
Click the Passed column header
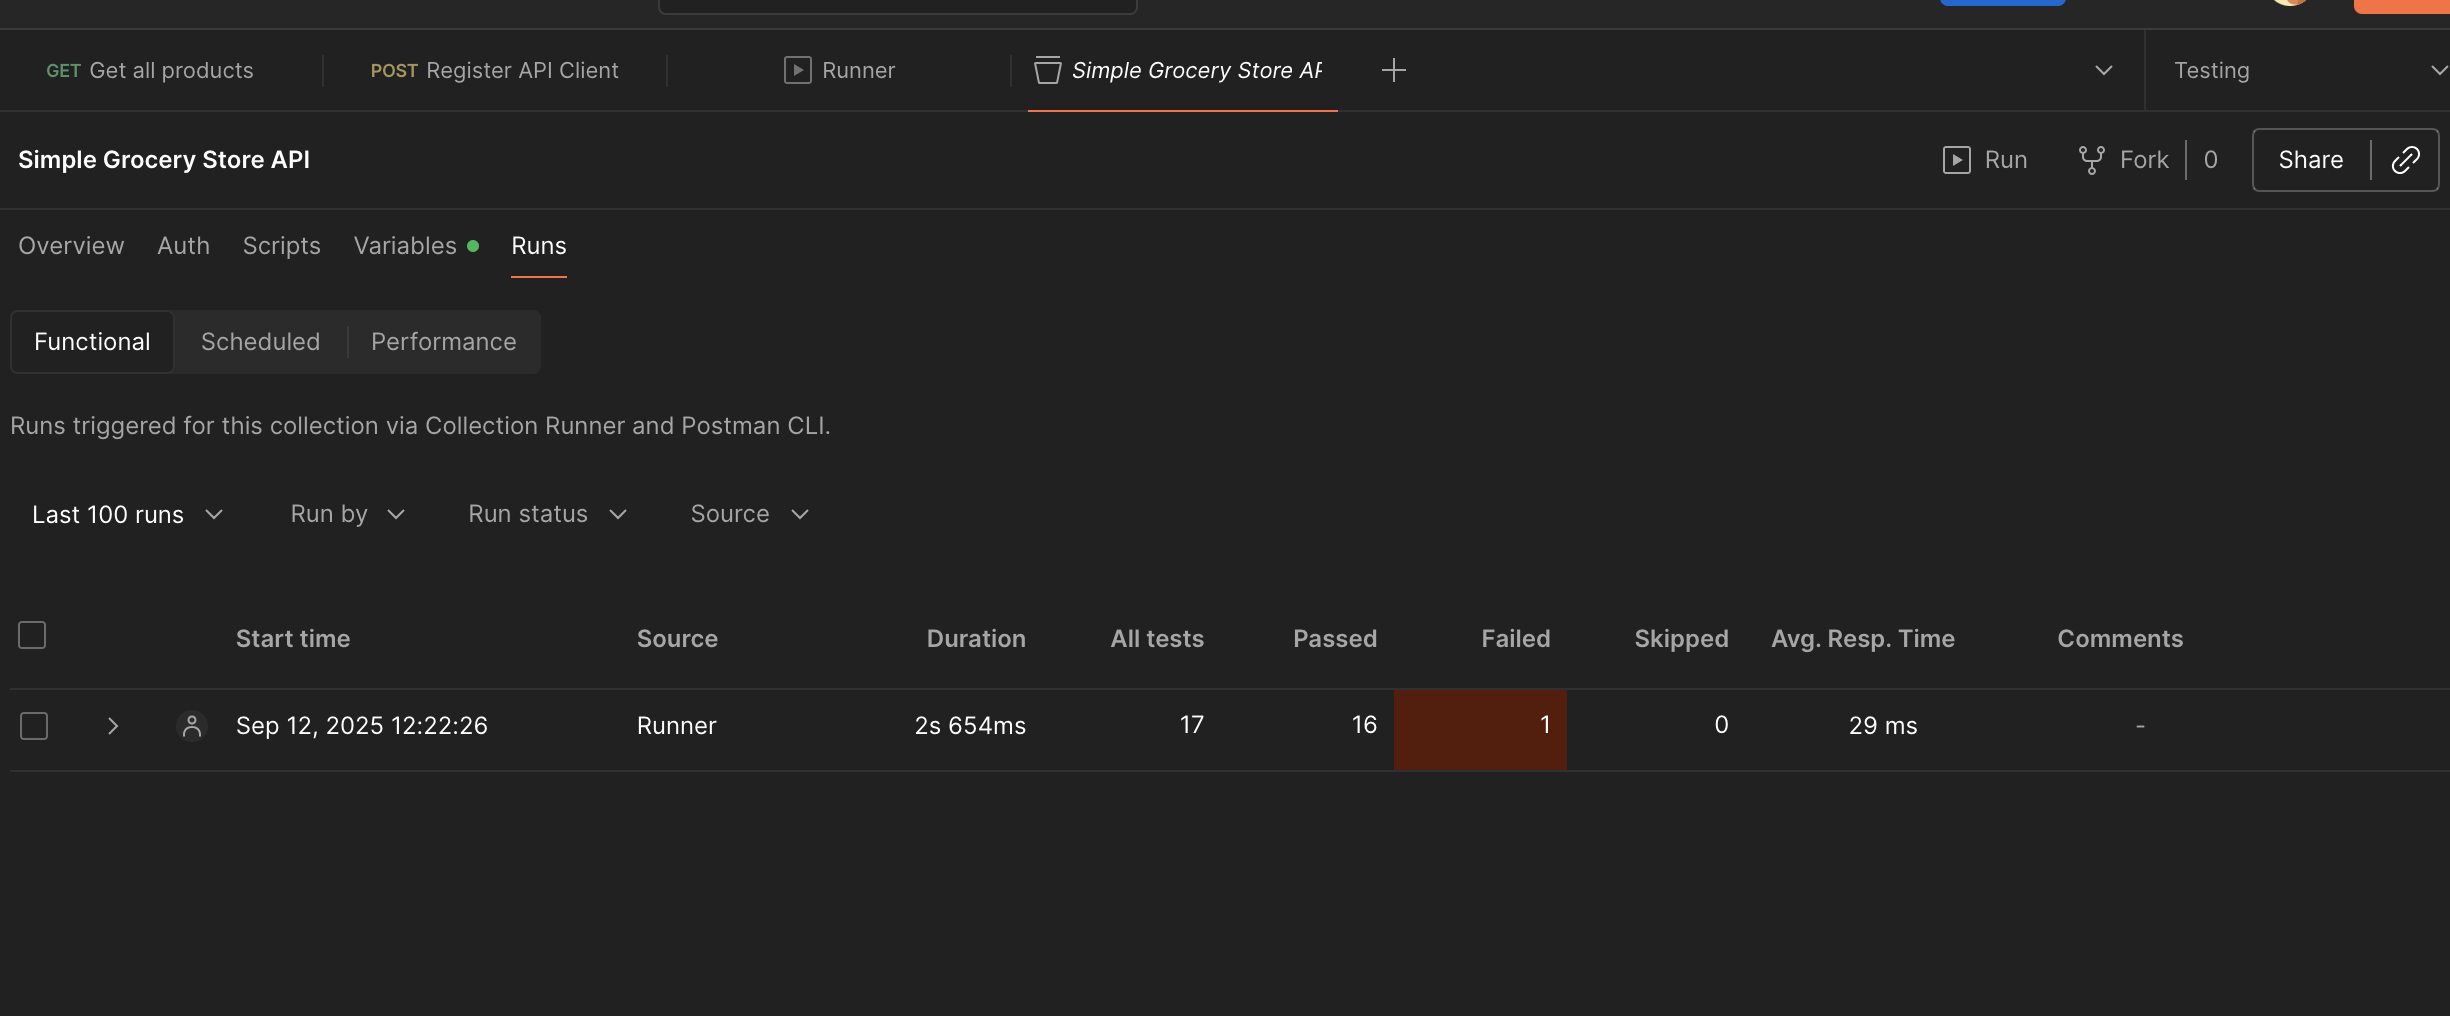point(1335,639)
